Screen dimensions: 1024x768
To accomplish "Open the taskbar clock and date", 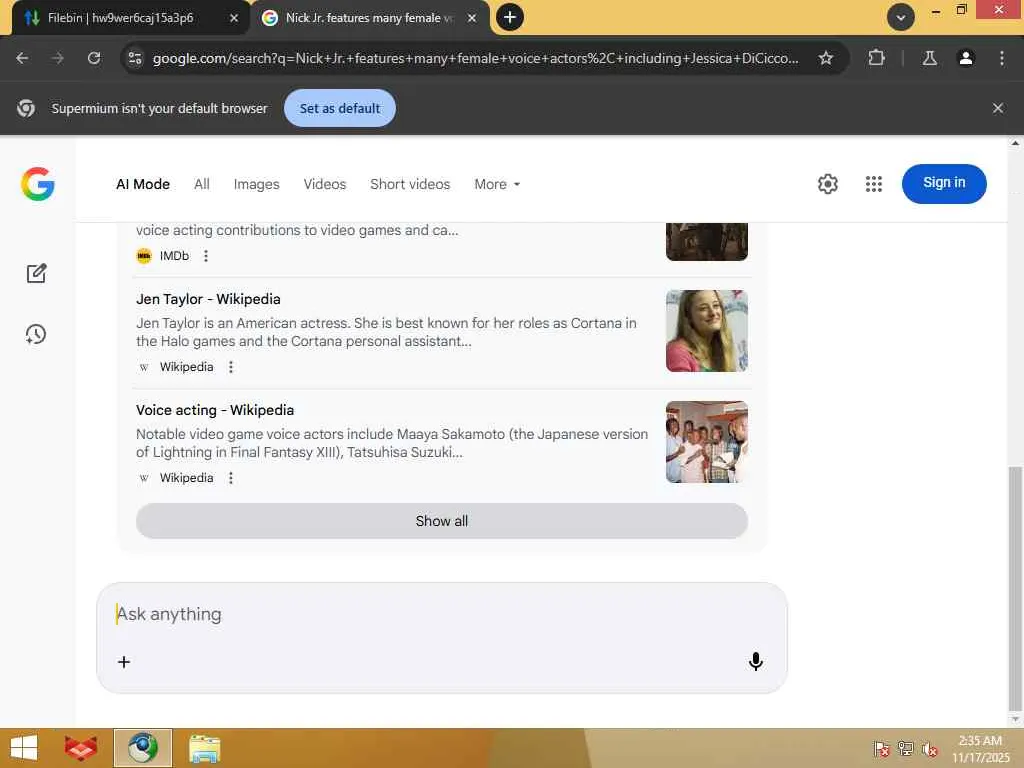I will [980, 749].
